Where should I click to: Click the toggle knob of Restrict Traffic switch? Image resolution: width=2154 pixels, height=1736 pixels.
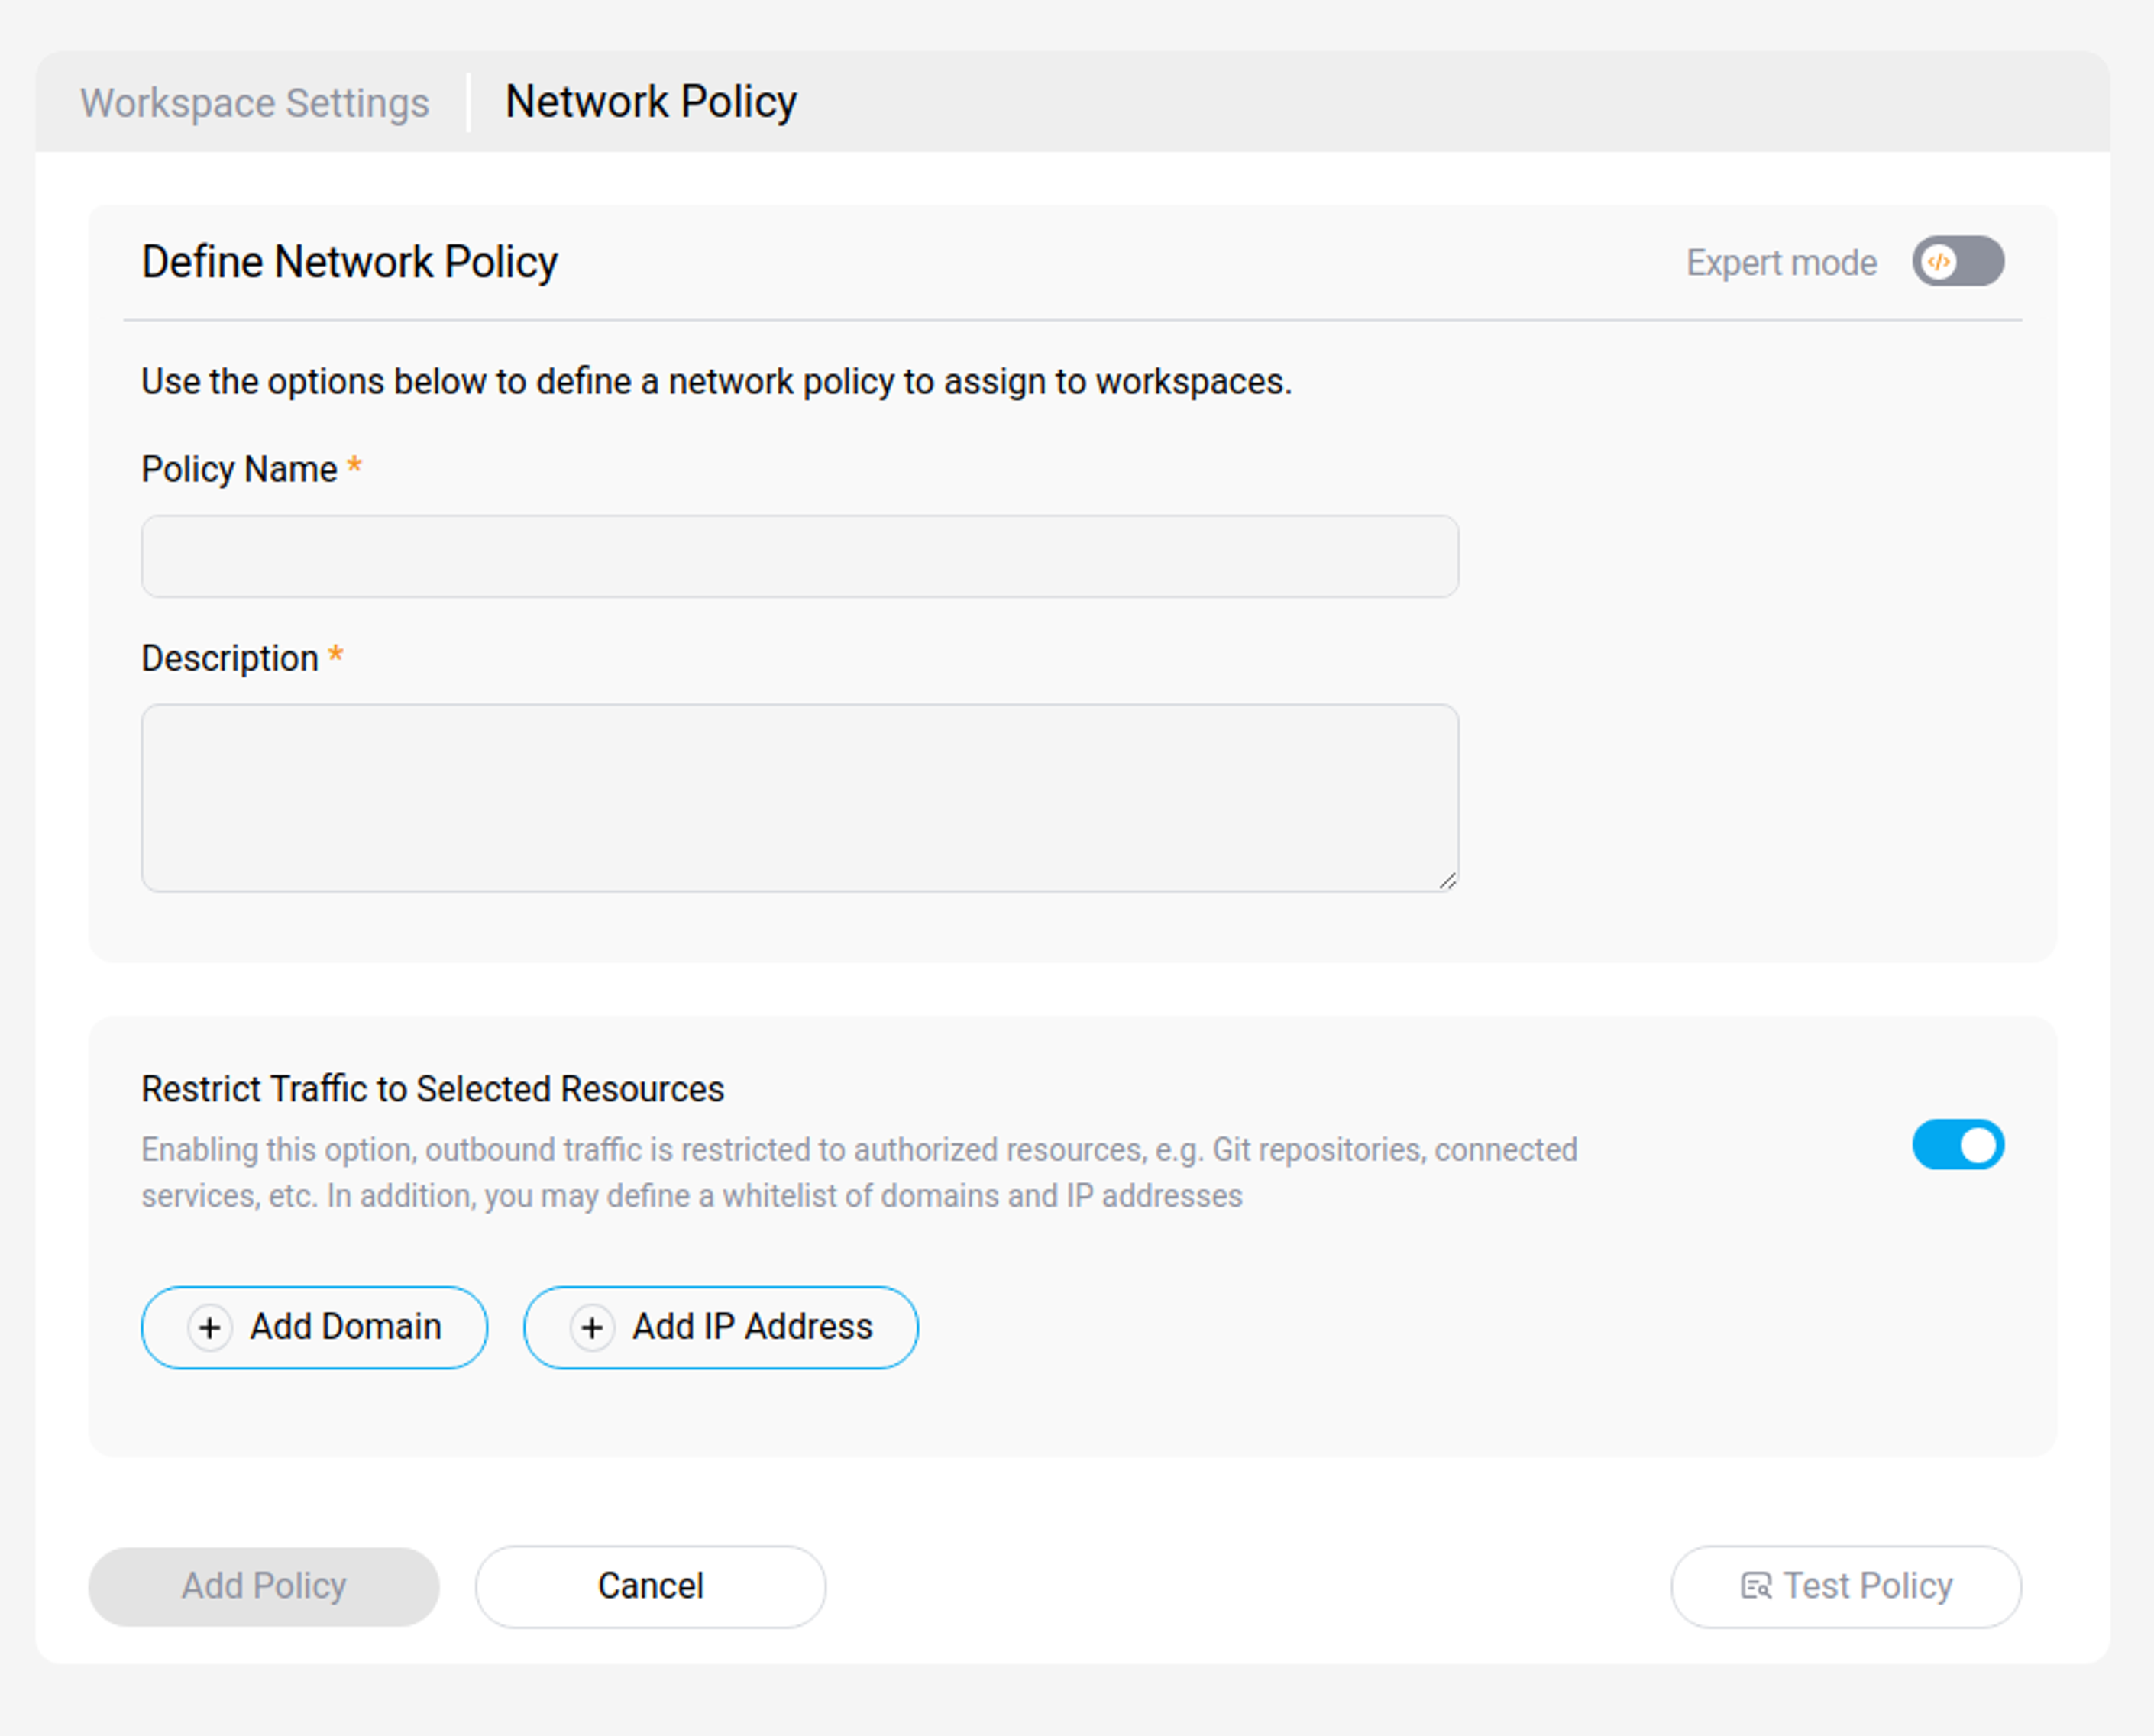coord(1977,1145)
